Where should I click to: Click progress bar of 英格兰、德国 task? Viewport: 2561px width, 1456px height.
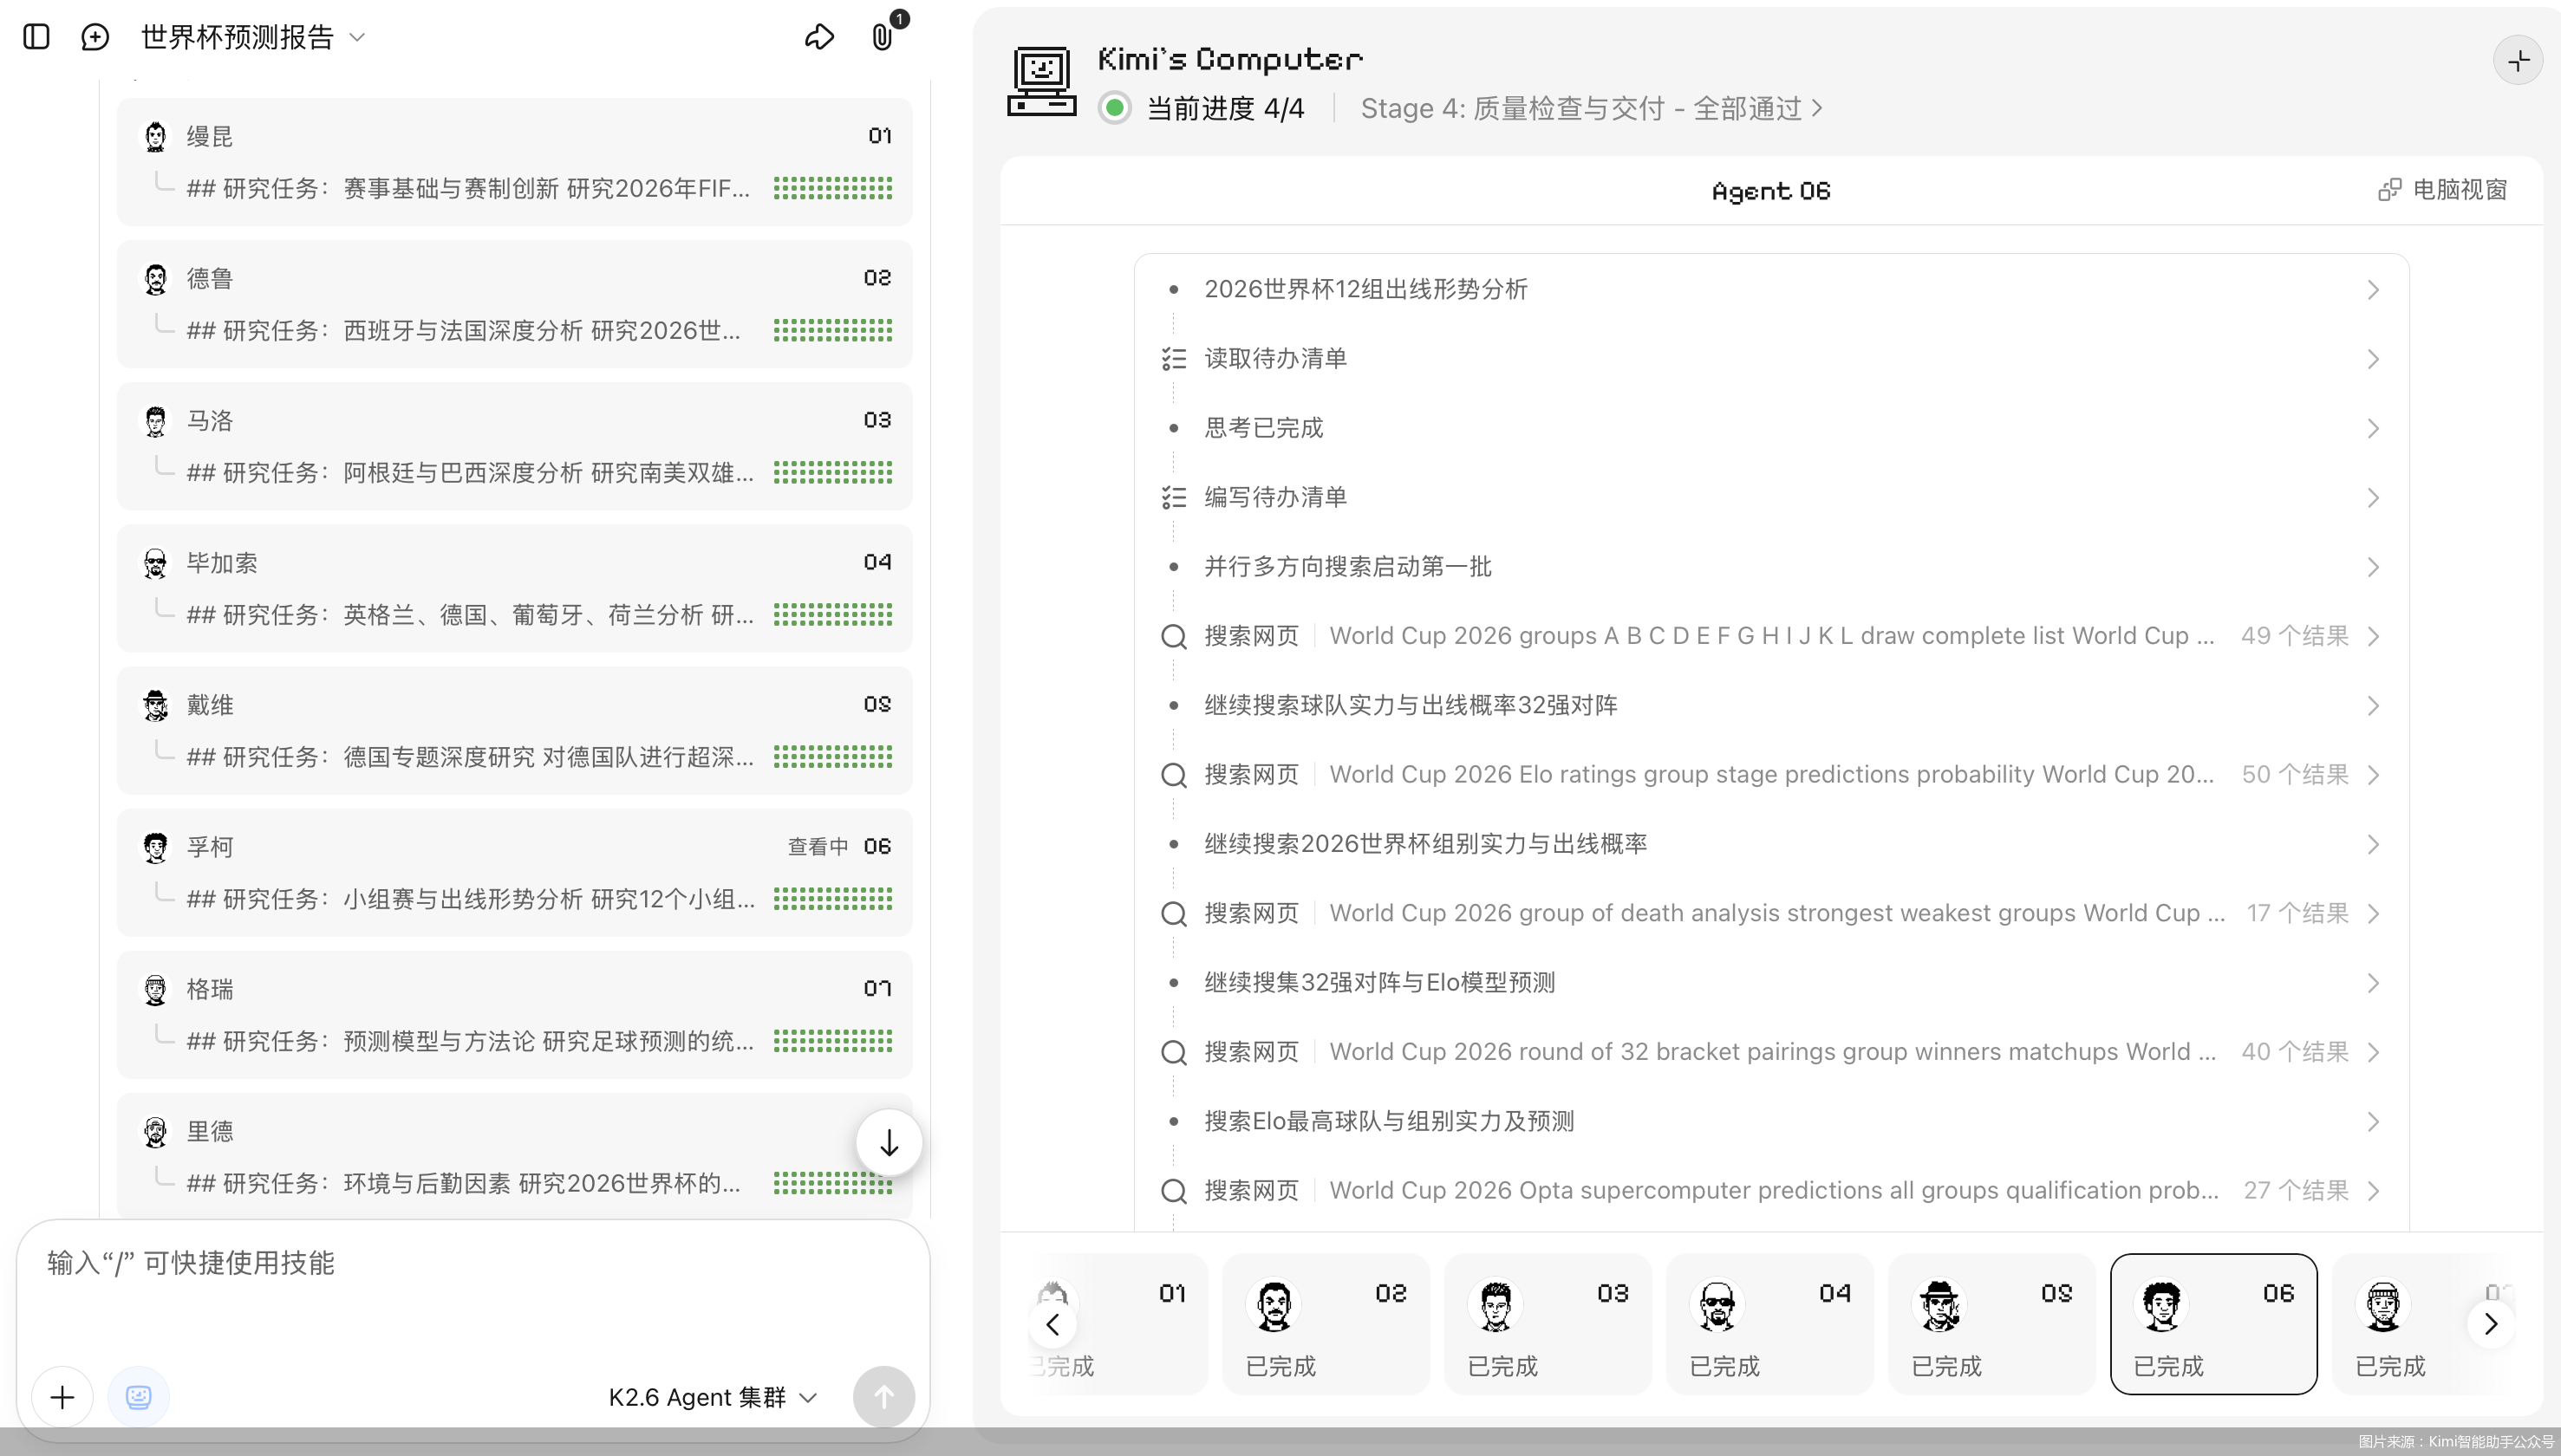(x=833, y=614)
